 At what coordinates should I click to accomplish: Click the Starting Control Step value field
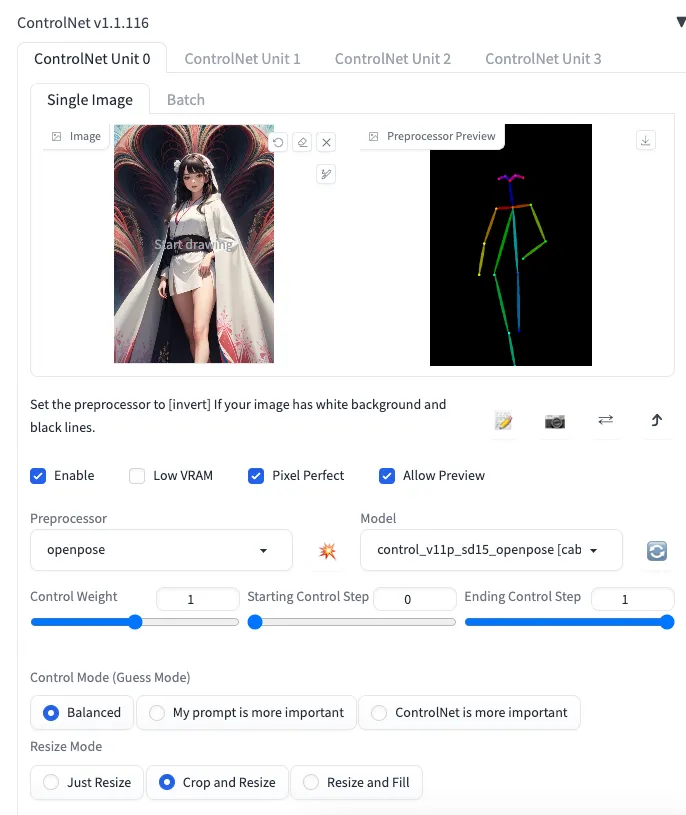click(x=415, y=599)
